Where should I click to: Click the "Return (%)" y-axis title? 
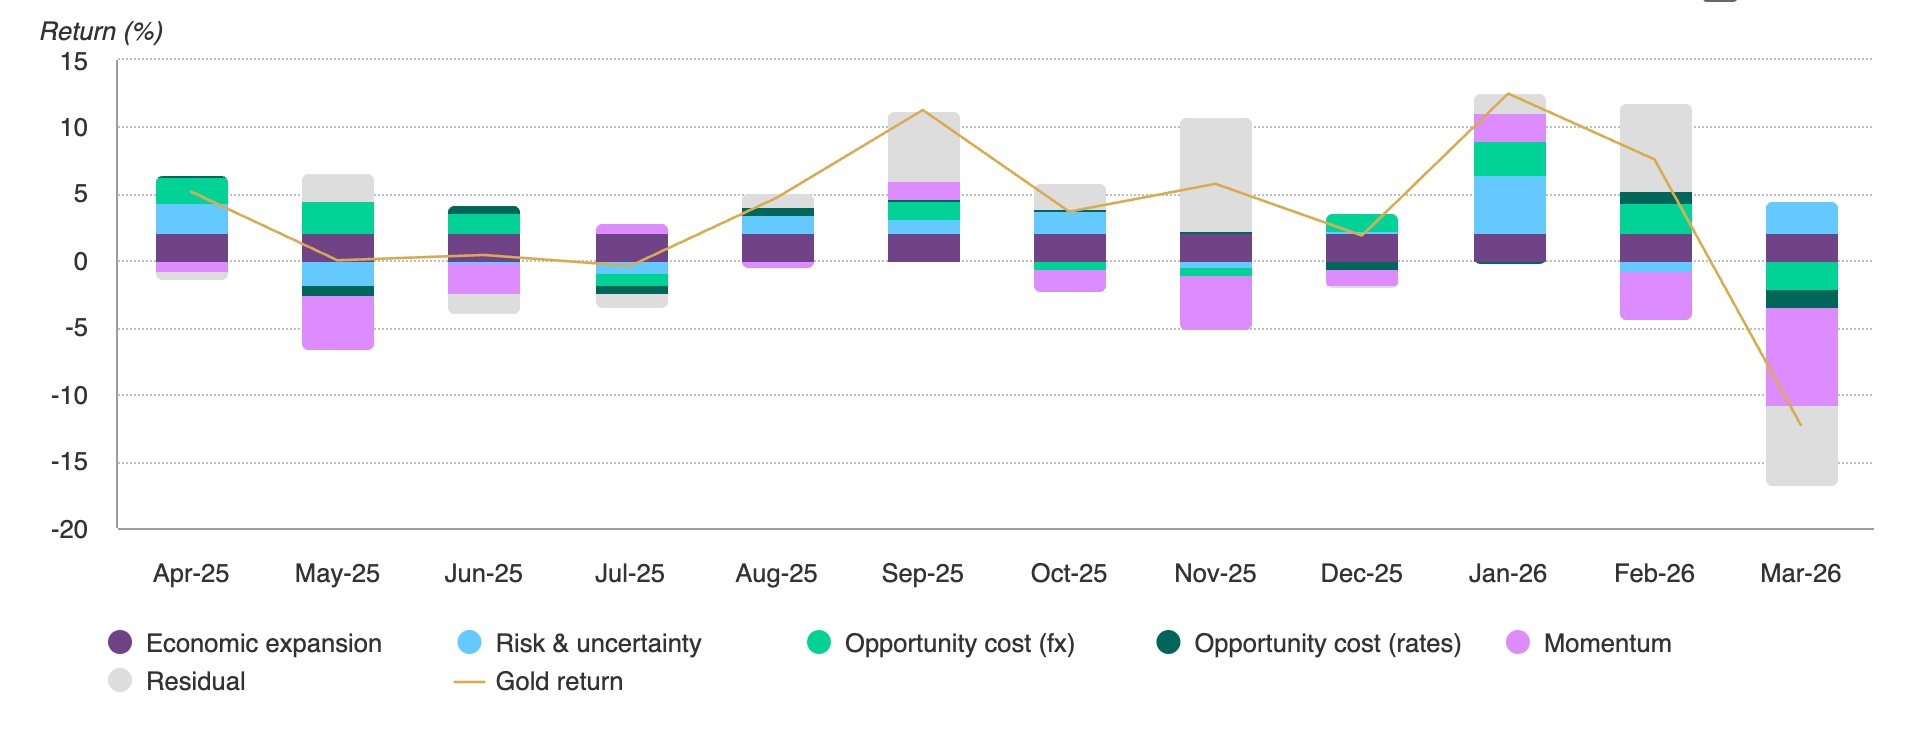point(101,31)
